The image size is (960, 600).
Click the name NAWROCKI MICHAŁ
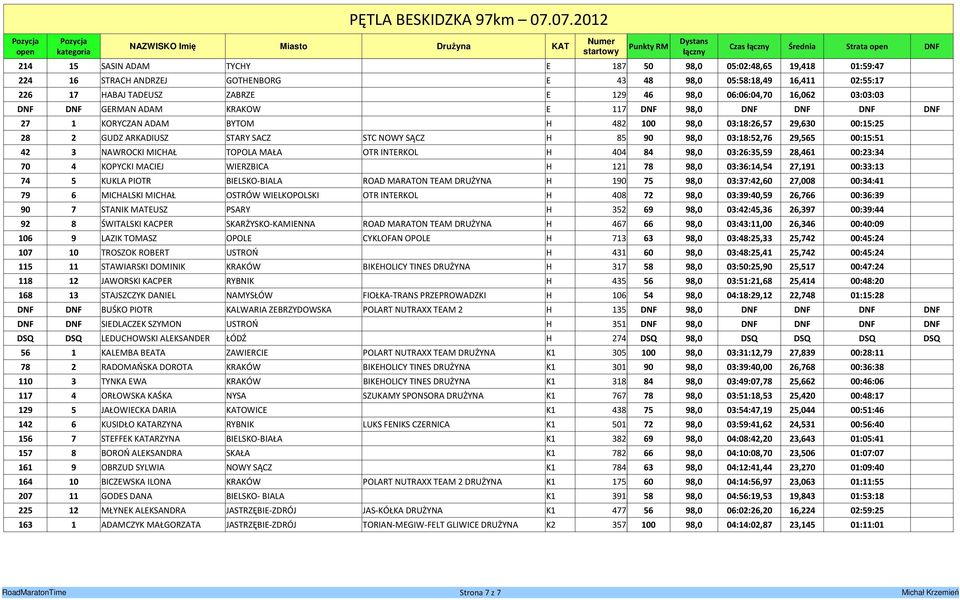(x=139, y=152)
